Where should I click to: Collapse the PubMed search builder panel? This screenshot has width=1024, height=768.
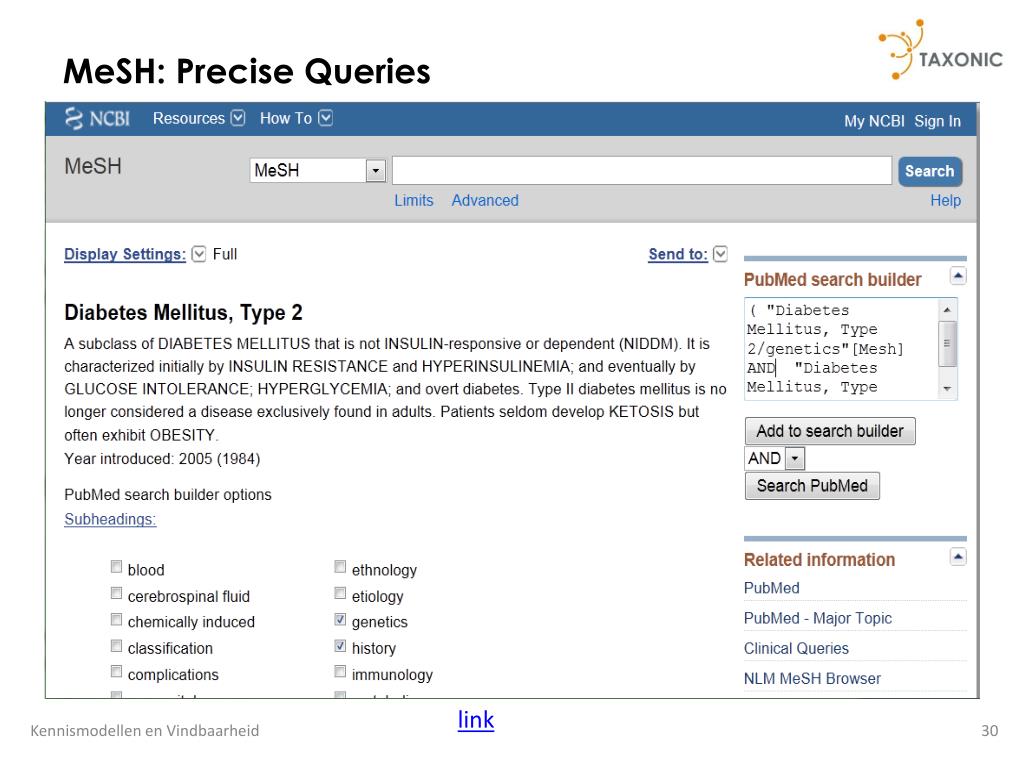tap(957, 277)
